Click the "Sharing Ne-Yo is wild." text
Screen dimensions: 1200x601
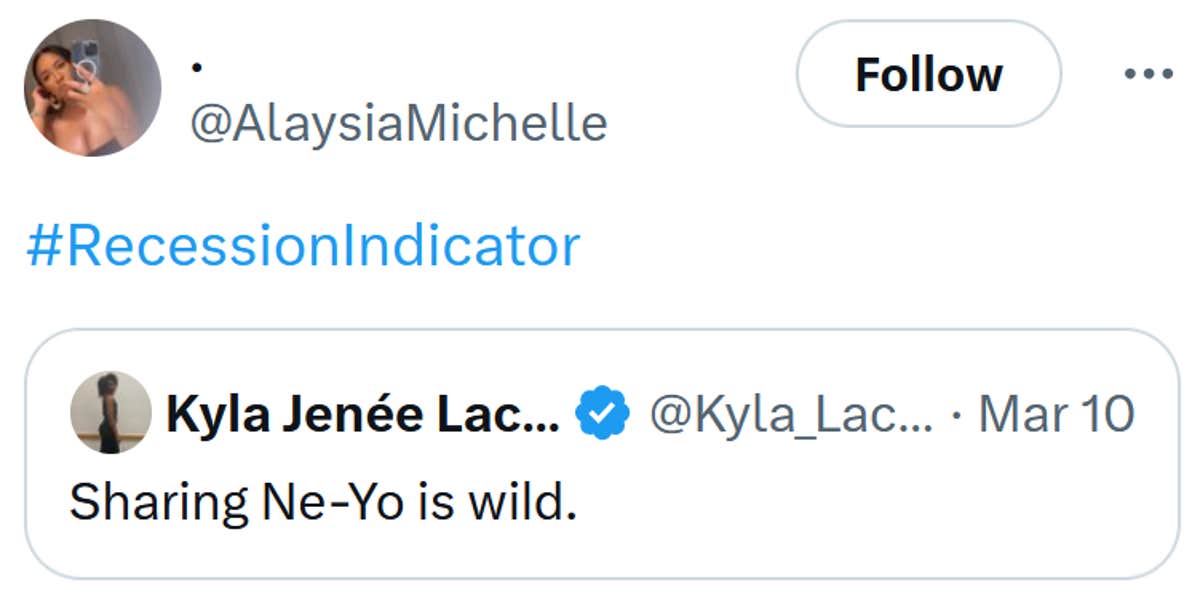pyautogui.click(x=323, y=501)
